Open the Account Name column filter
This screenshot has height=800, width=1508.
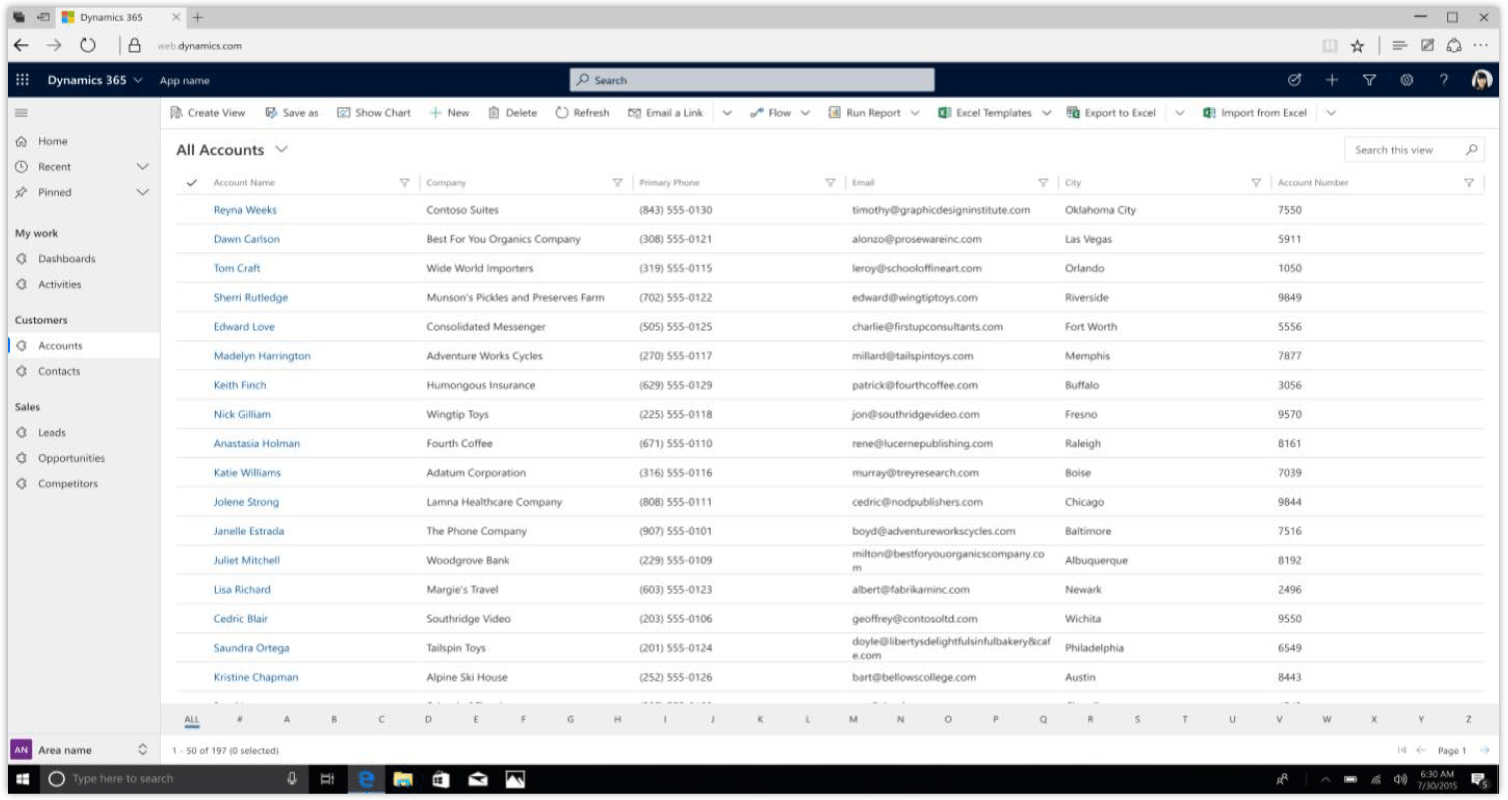pyautogui.click(x=404, y=183)
